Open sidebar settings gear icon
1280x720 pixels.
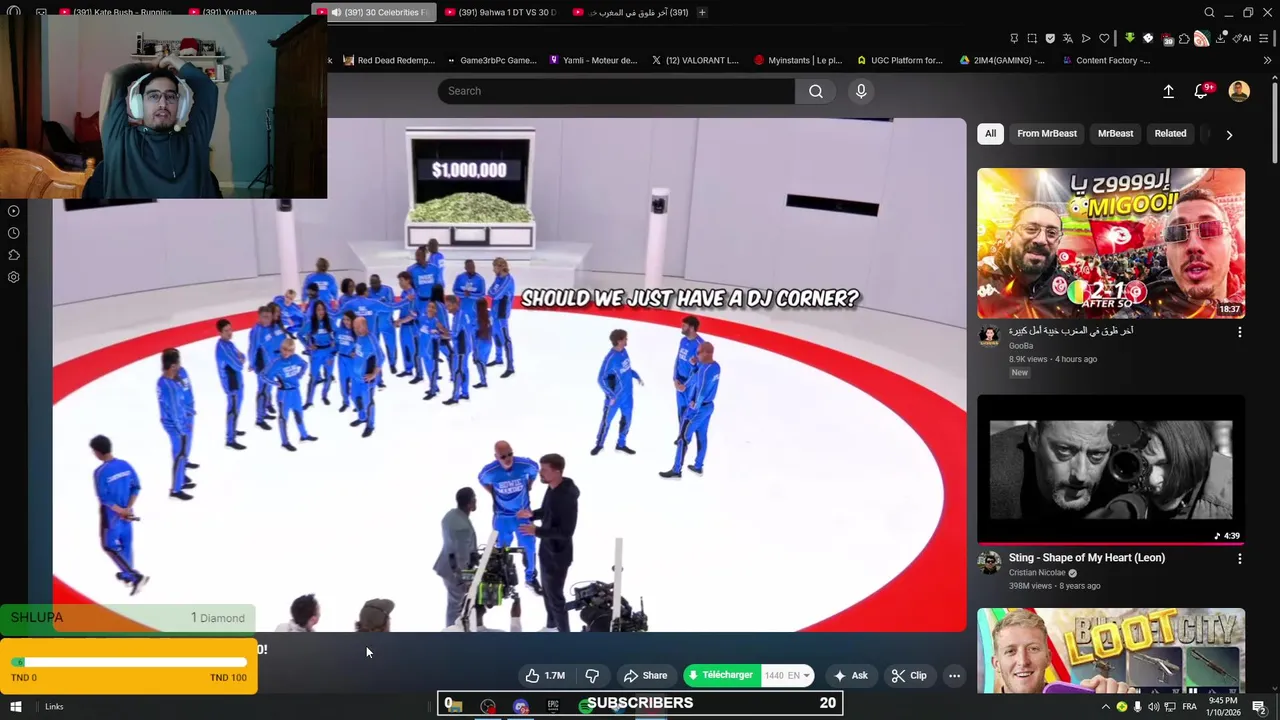click(x=14, y=277)
